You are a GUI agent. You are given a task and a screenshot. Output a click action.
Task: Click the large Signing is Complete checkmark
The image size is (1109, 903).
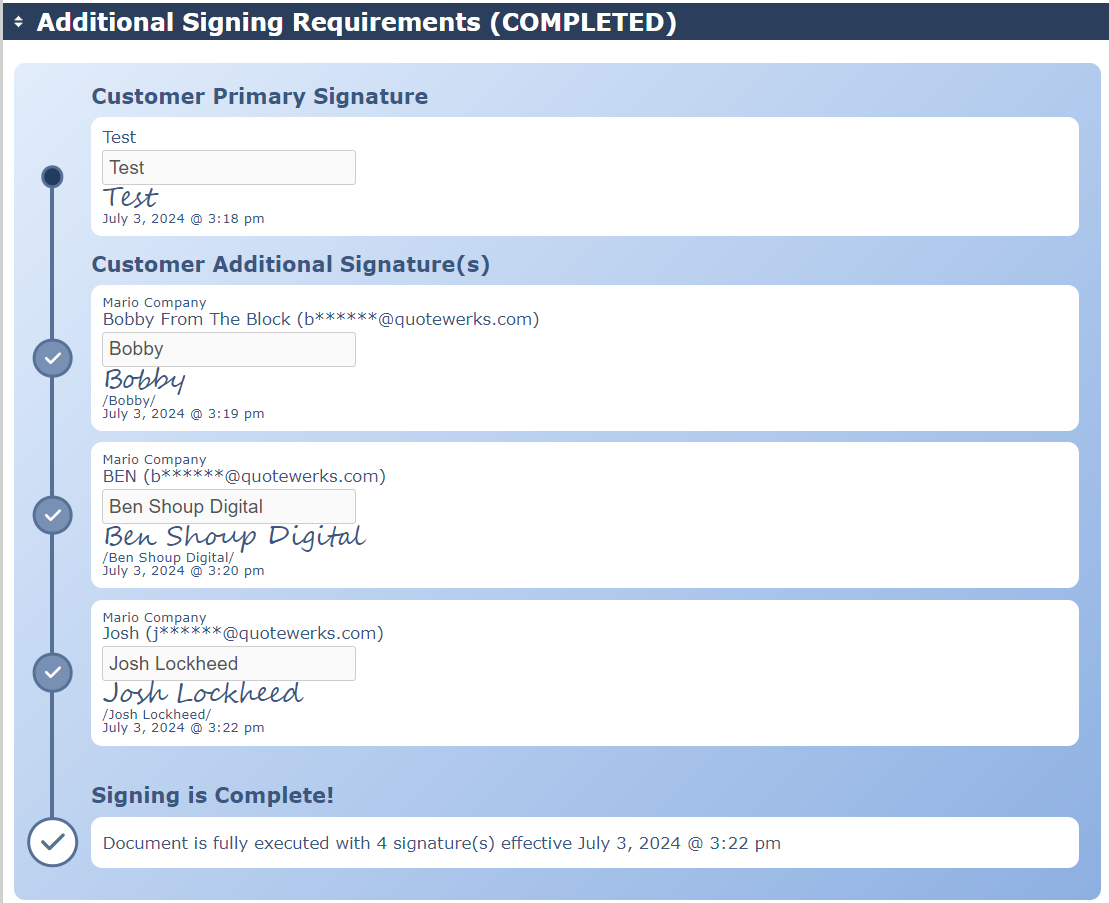tap(53, 842)
